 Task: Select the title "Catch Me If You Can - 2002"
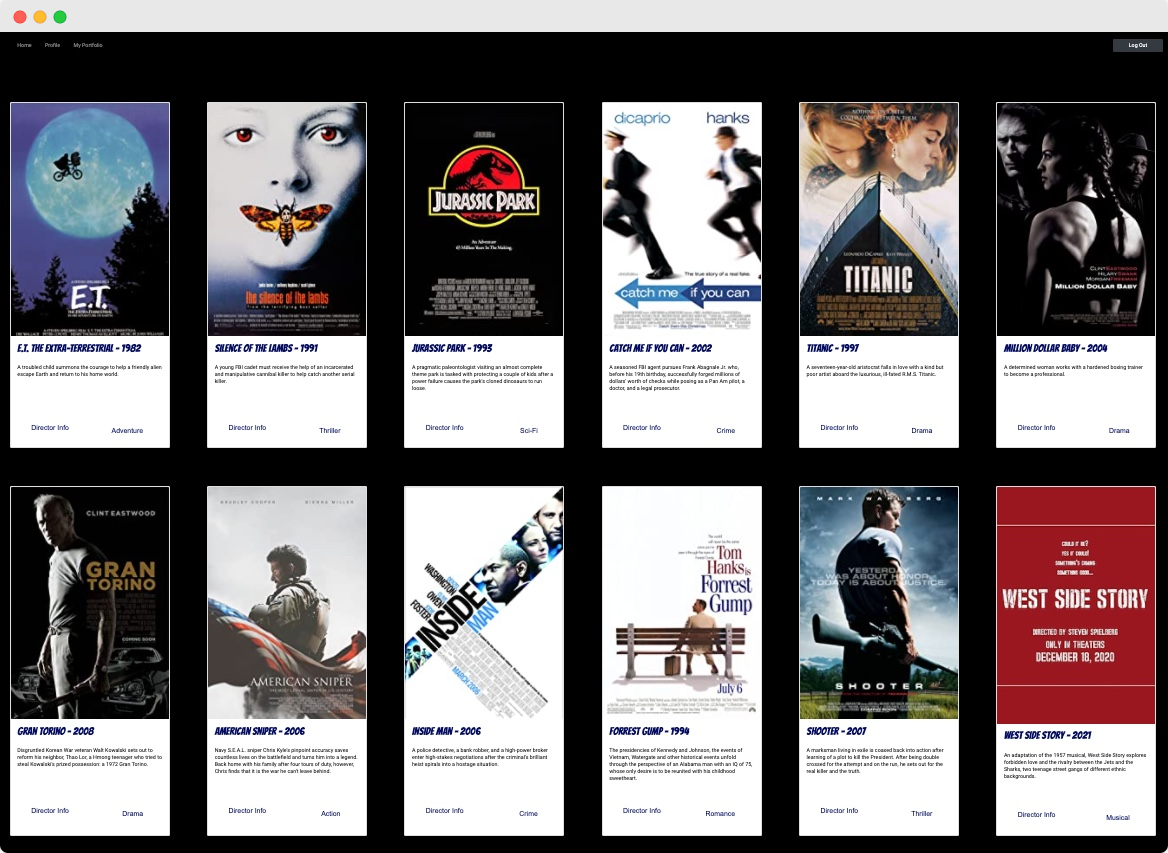point(661,348)
